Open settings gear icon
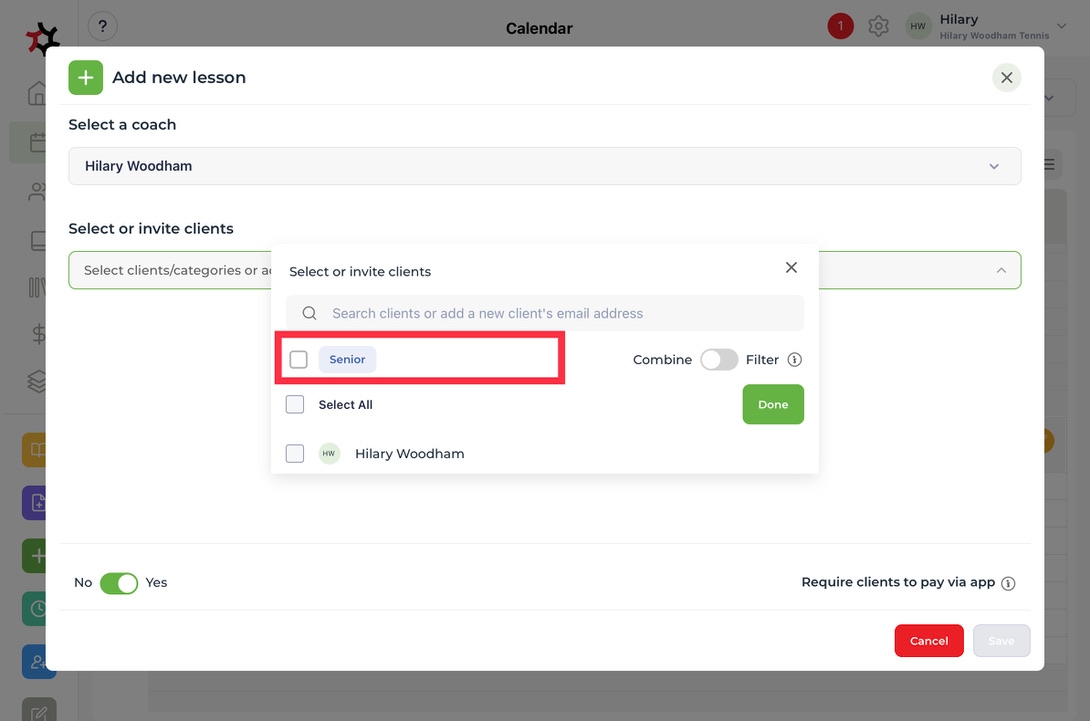1090x721 pixels. click(x=878, y=27)
